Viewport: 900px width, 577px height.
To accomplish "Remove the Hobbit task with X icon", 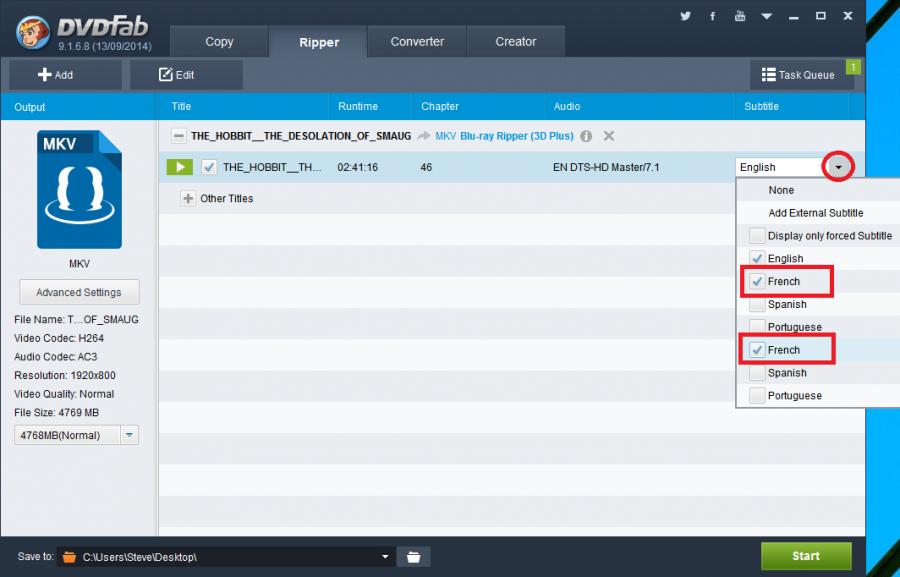I will [609, 136].
